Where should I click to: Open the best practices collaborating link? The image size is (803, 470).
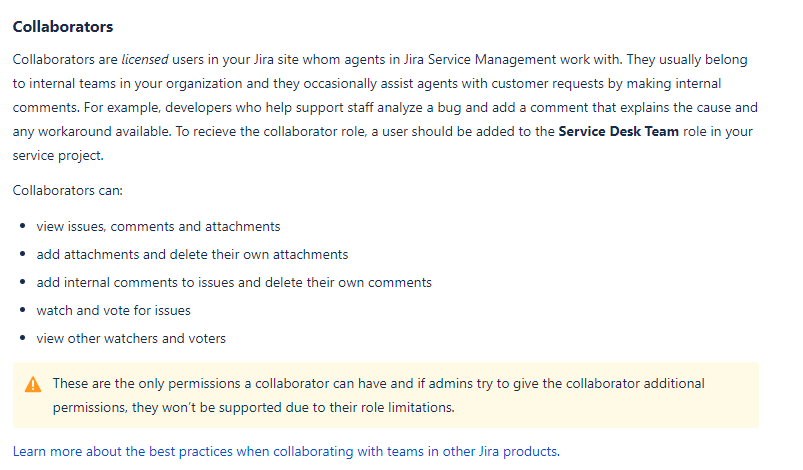[x=286, y=452]
